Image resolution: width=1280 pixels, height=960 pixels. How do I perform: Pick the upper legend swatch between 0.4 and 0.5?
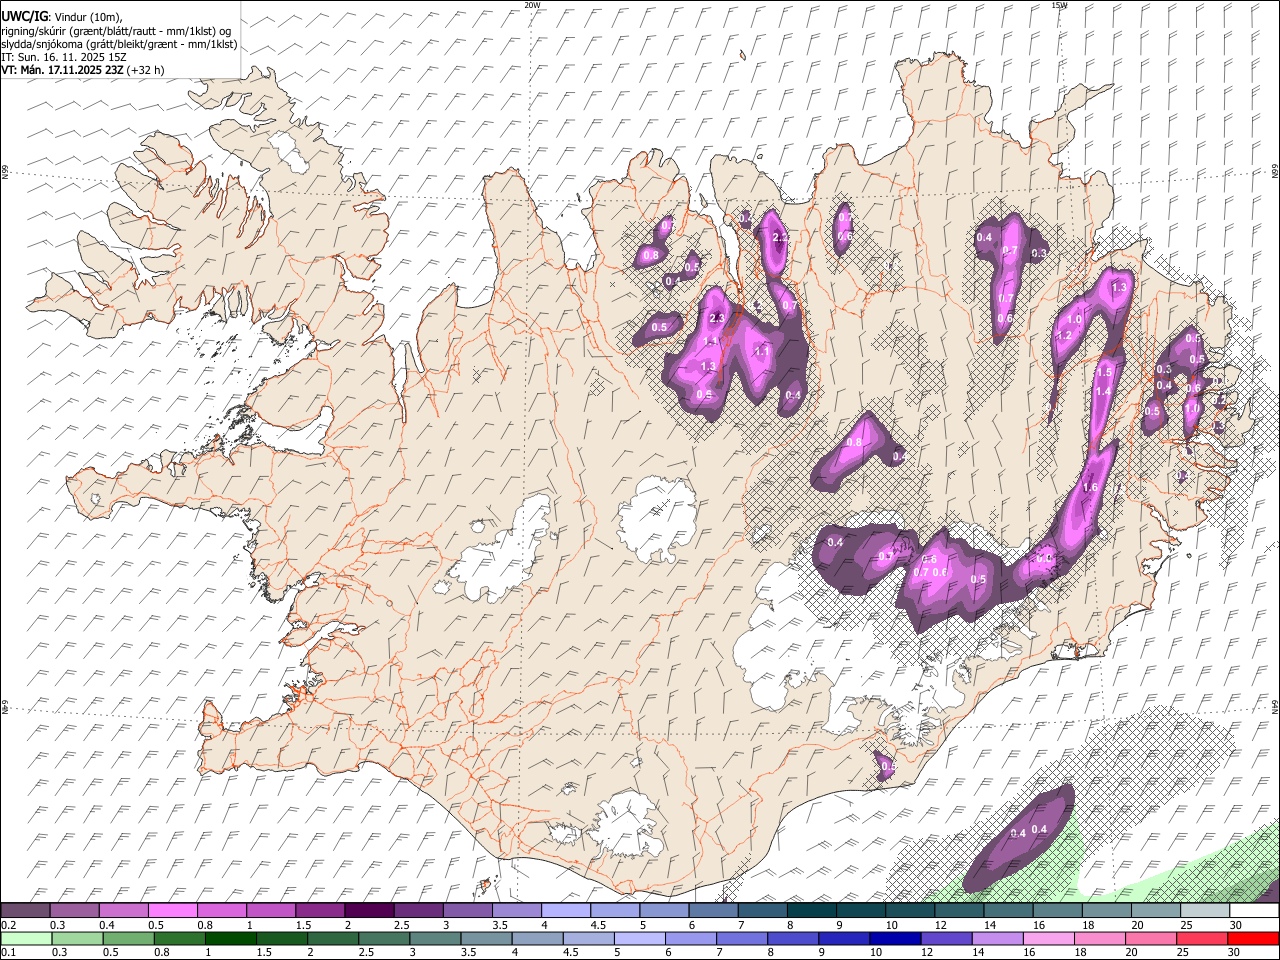[124, 911]
